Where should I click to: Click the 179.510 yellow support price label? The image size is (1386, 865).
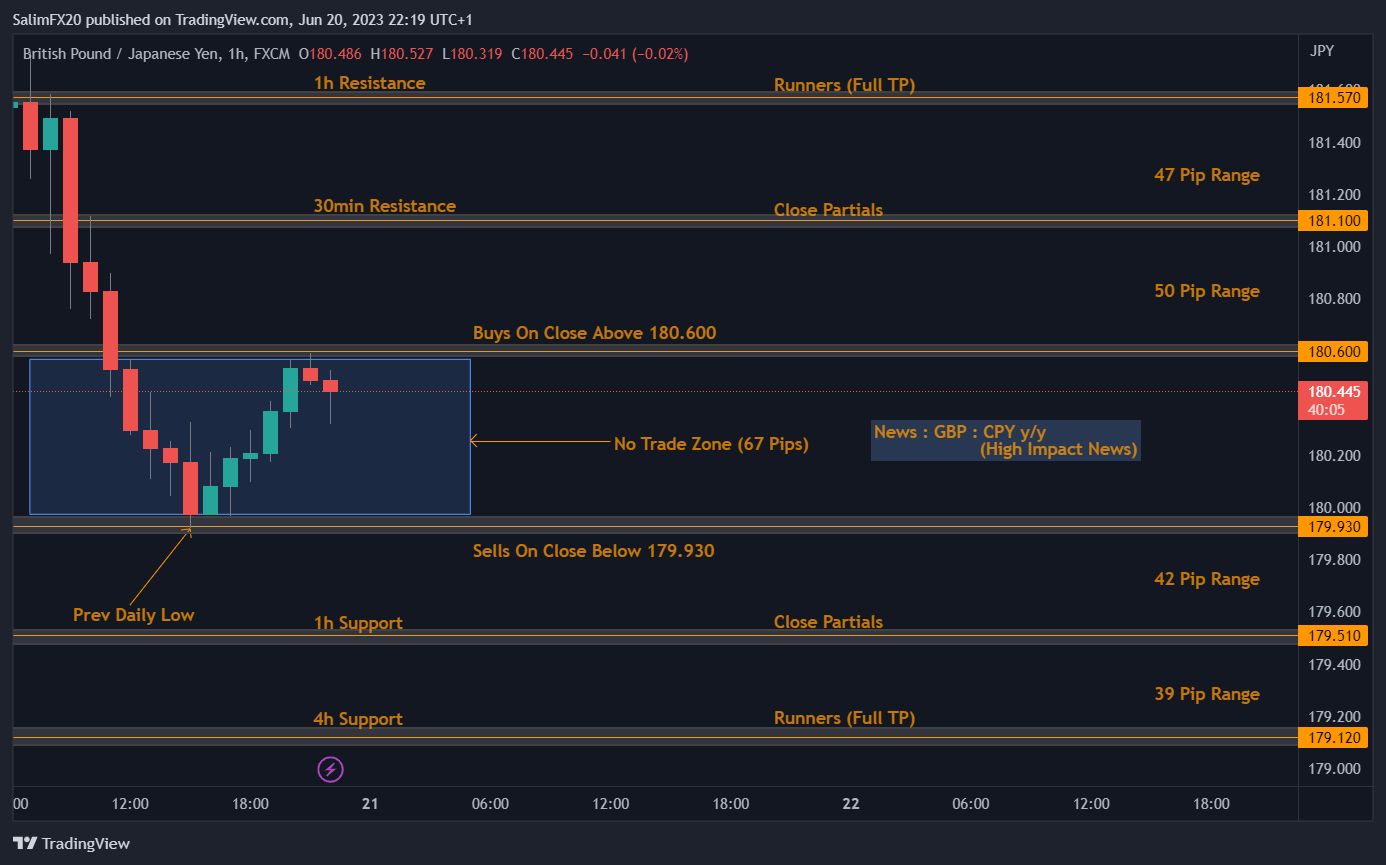tap(1335, 635)
